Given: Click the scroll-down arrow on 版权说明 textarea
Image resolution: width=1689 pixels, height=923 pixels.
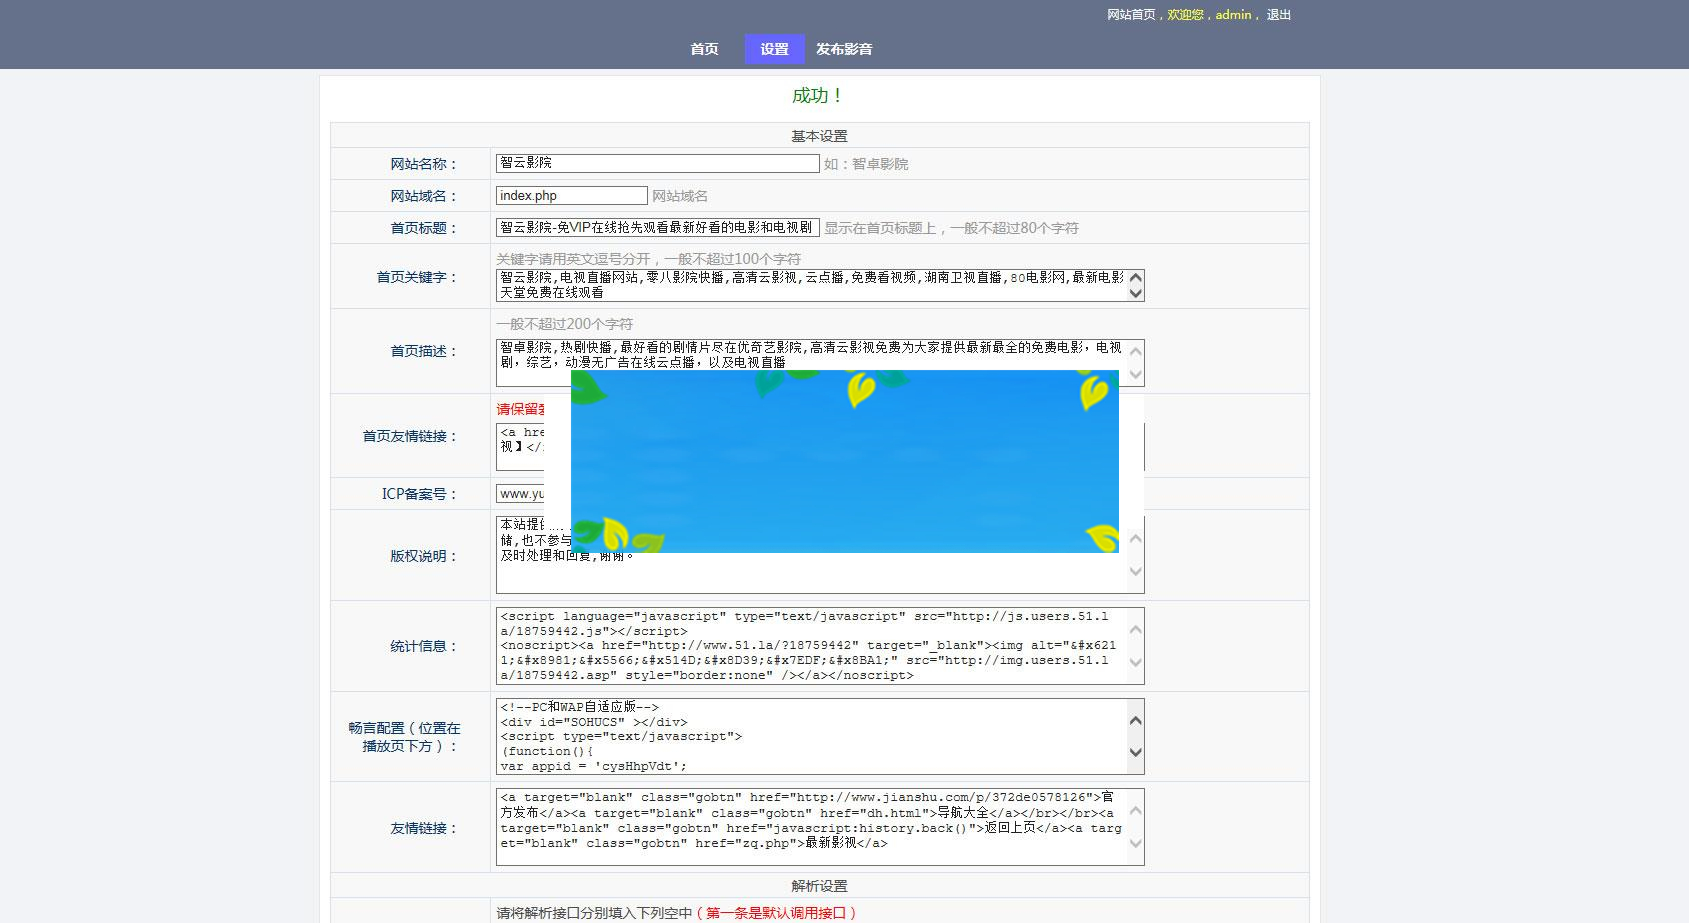Looking at the screenshot, I should pos(1135,572).
